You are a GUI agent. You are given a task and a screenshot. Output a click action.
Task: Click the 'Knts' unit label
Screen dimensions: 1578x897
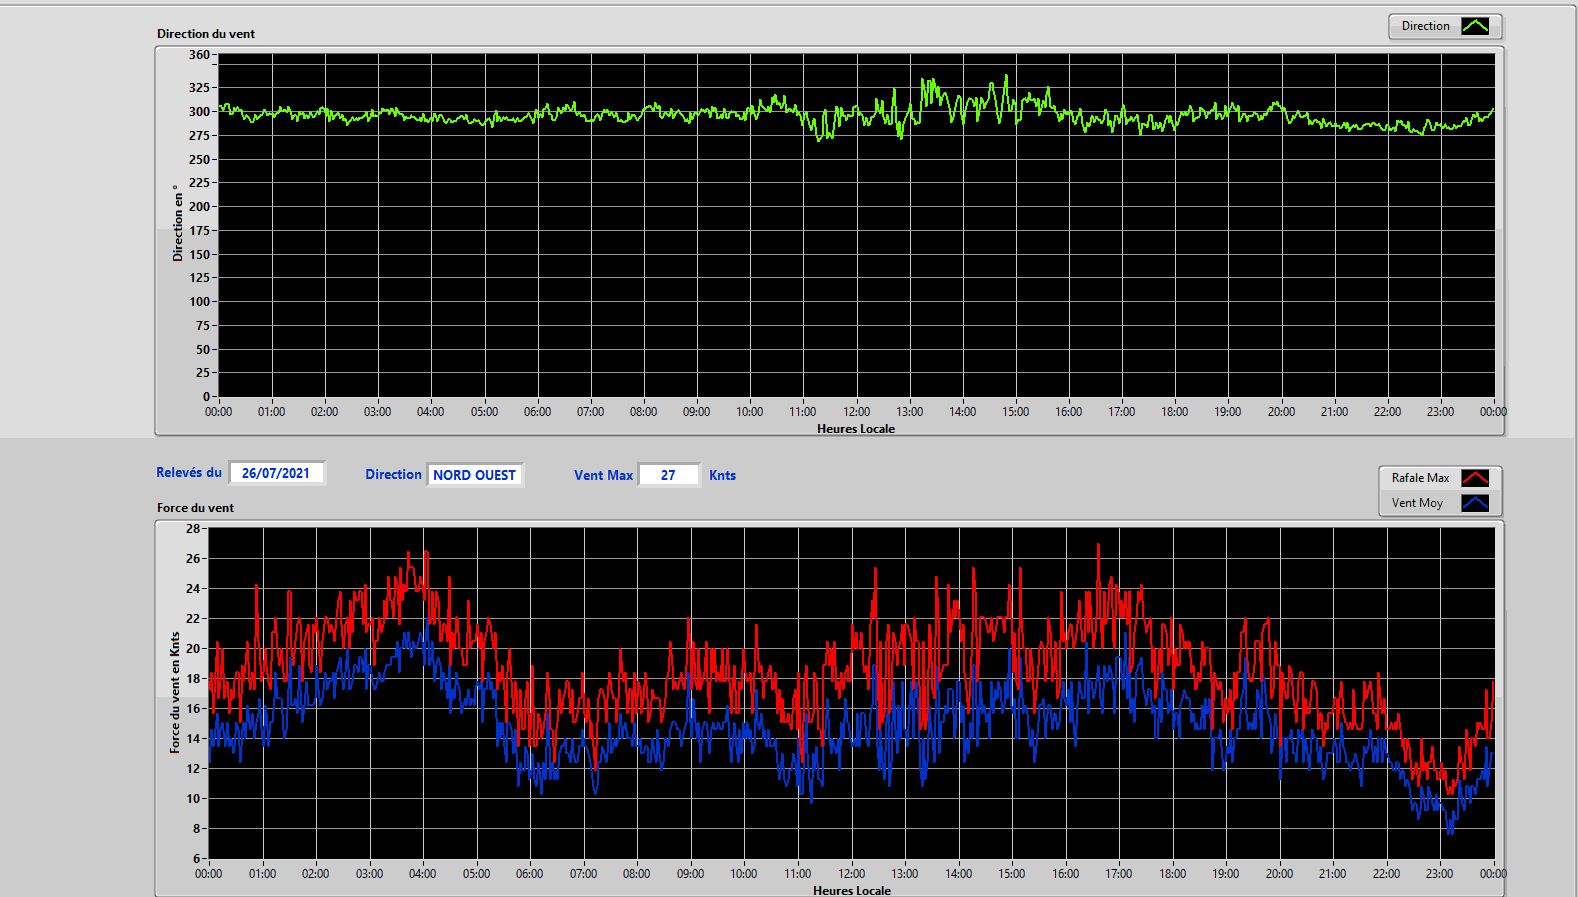722,476
